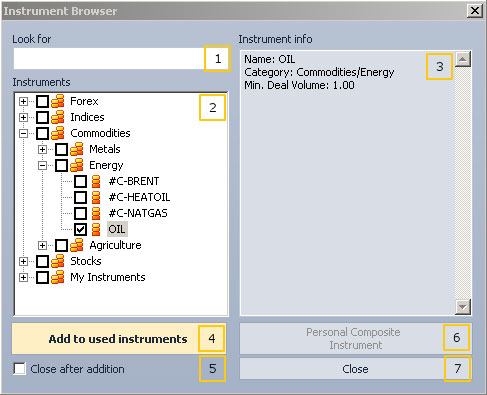Click the Indices group coins icon

(58, 117)
